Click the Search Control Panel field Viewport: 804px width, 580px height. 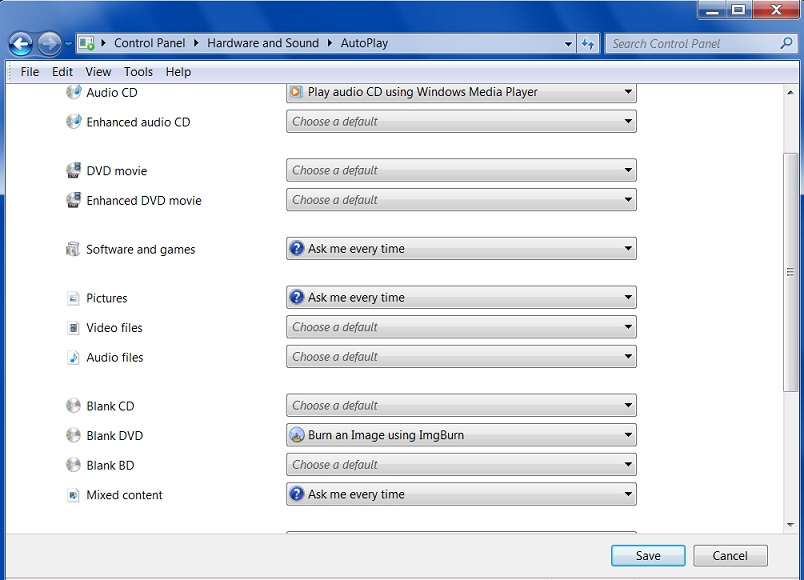(700, 44)
